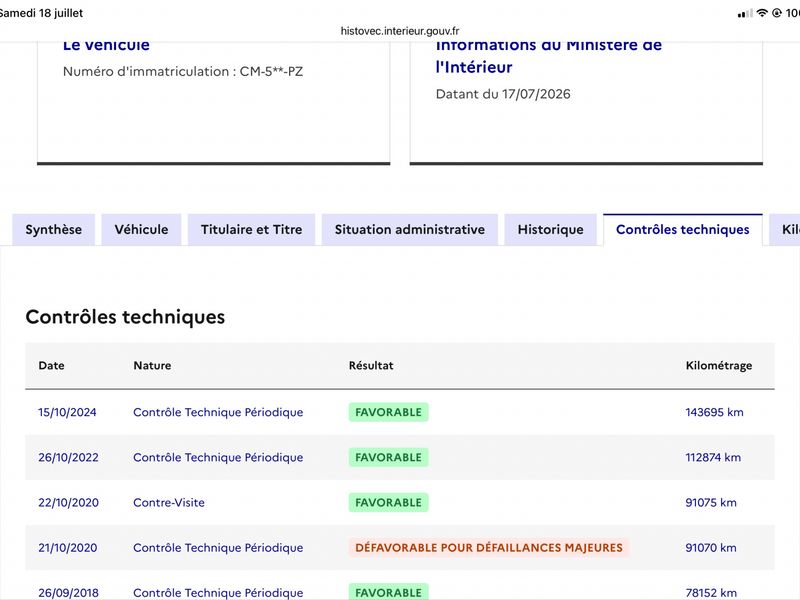Click the Nature column header
The height and width of the screenshot is (600, 800).
(x=152, y=365)
